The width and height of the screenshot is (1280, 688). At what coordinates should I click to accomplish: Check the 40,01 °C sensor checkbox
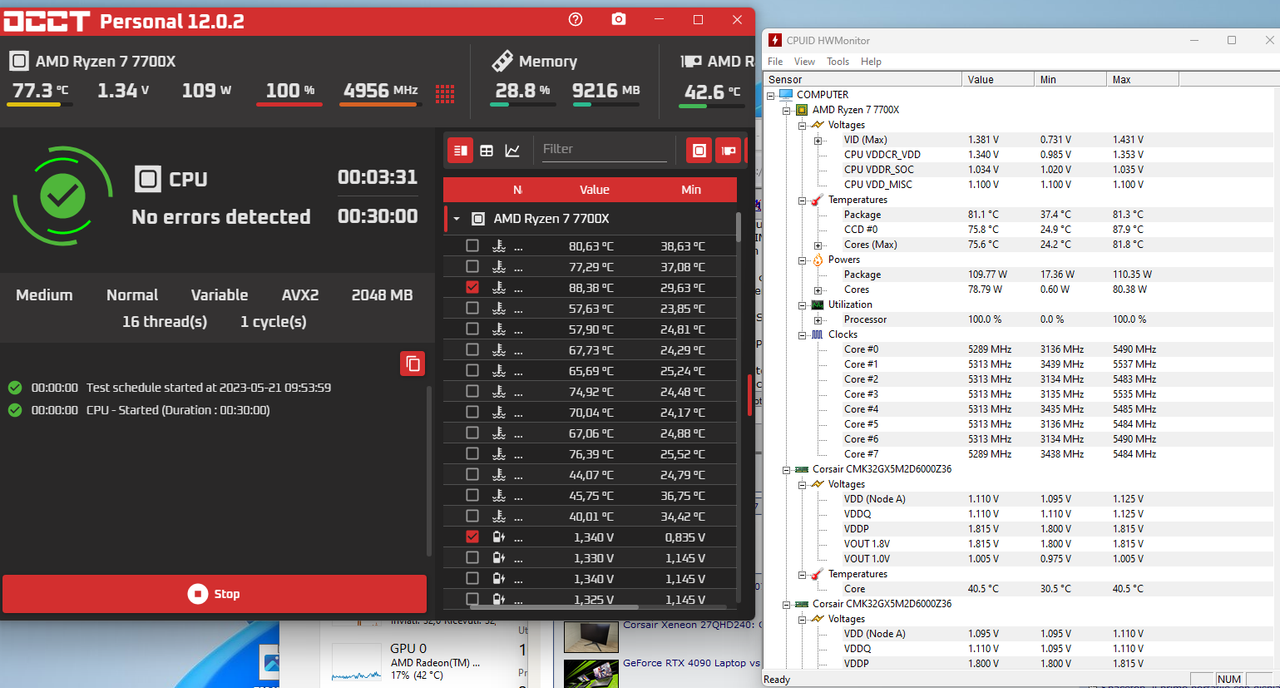472,516
